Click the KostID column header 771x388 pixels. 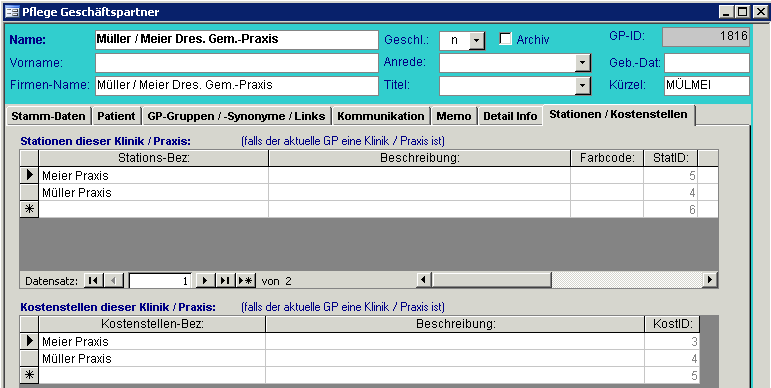[672, 324]
